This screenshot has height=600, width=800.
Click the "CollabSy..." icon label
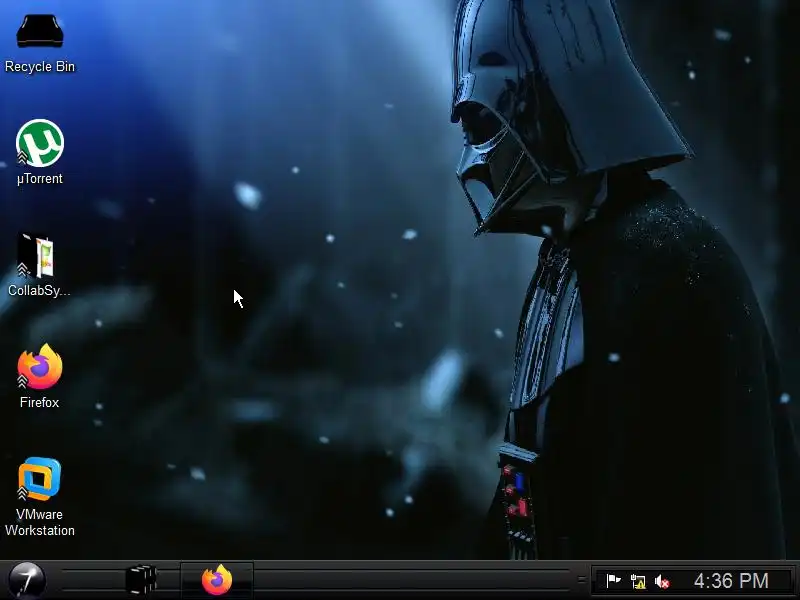39,291
